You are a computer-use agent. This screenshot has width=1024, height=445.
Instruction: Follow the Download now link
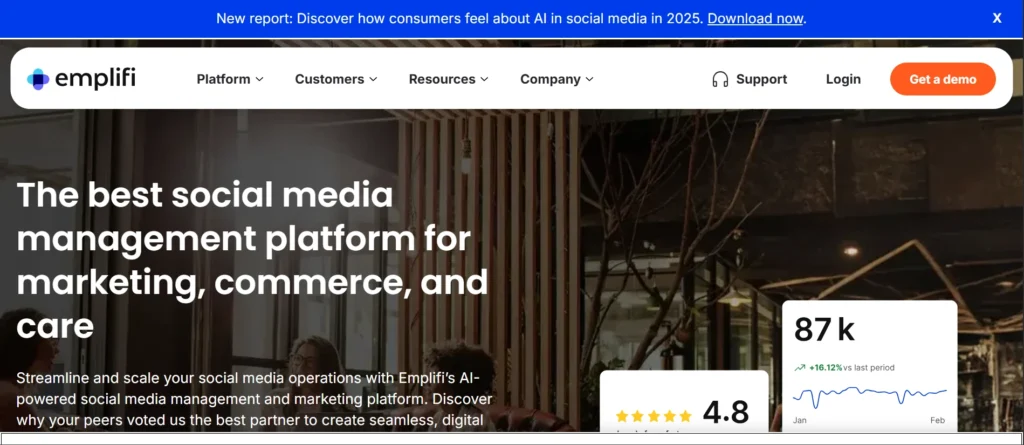tap(755, 18)
